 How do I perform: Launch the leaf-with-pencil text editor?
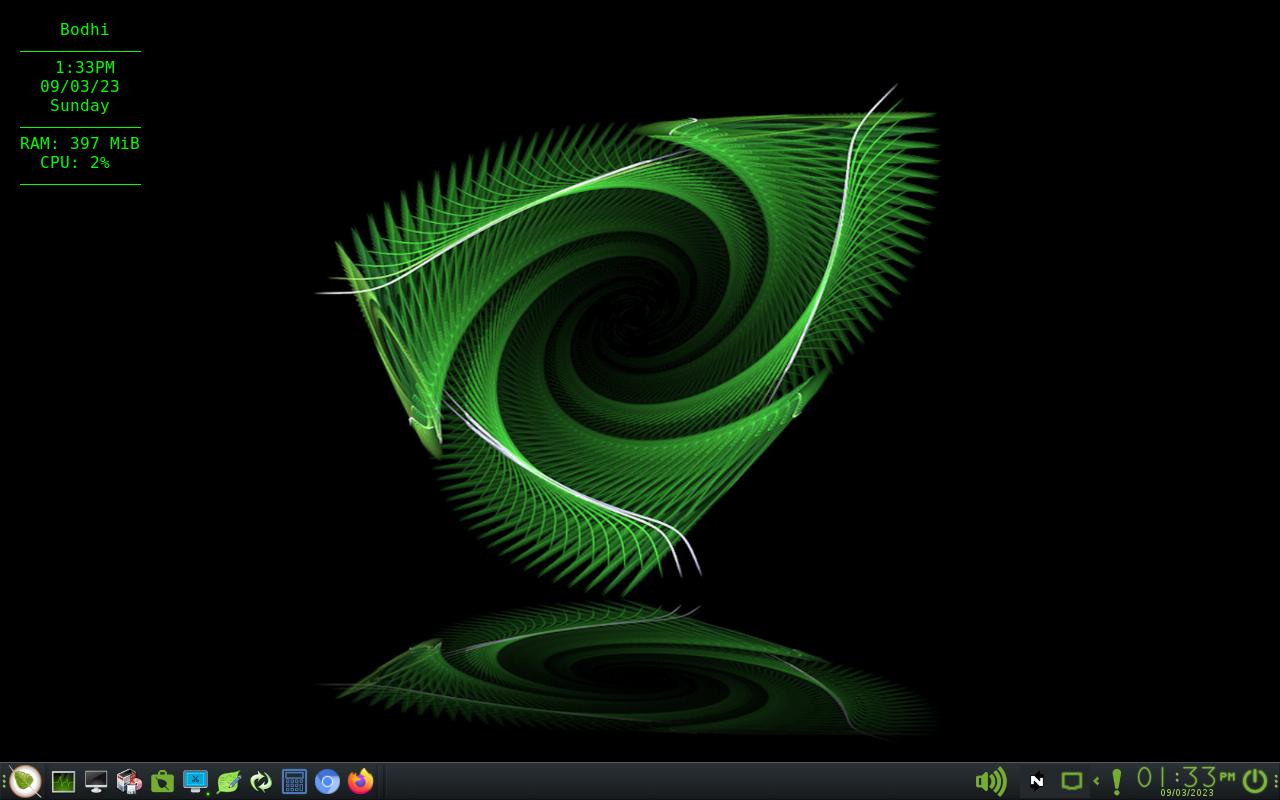[228, 781]
